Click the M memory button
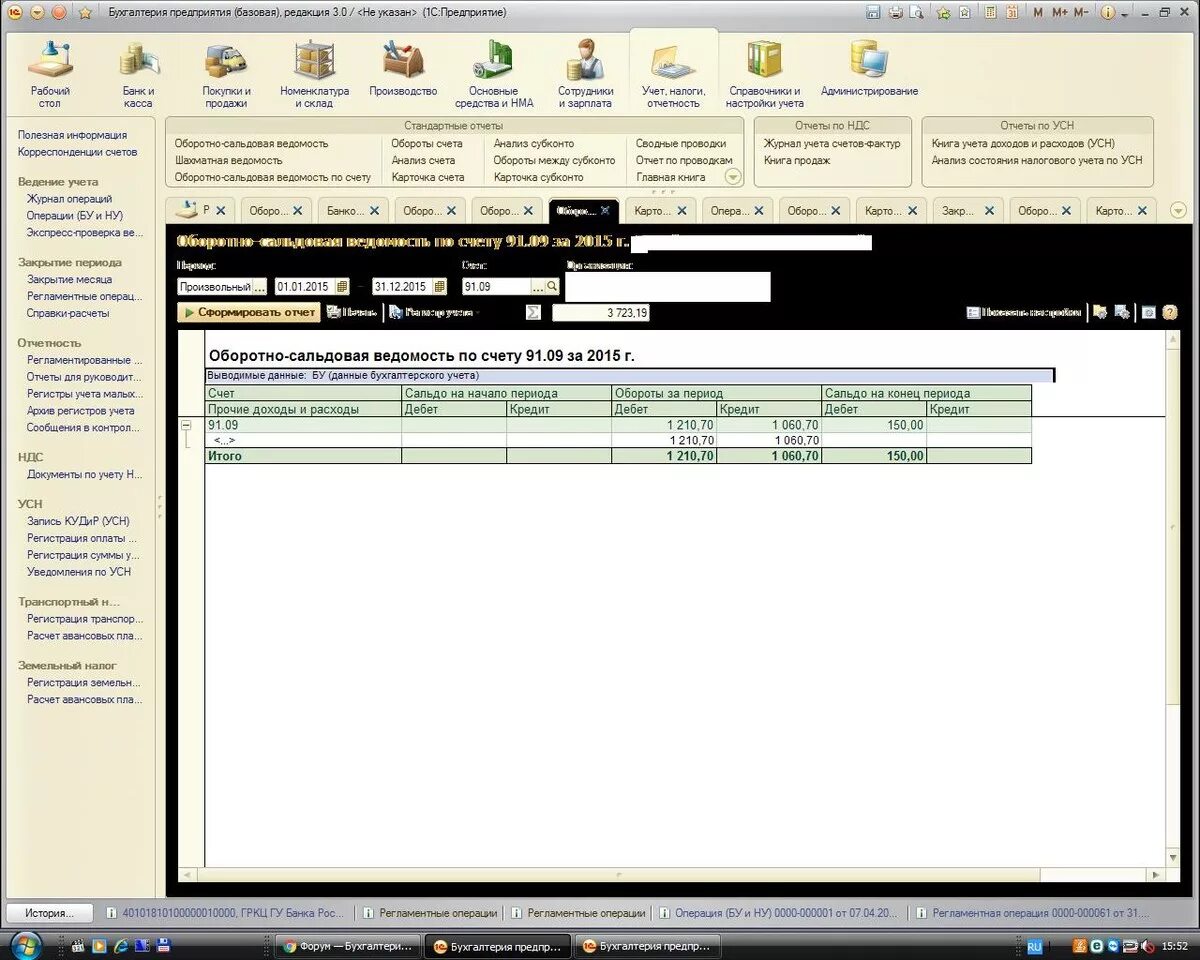 pyautogui.click(x=1038, y=12)
